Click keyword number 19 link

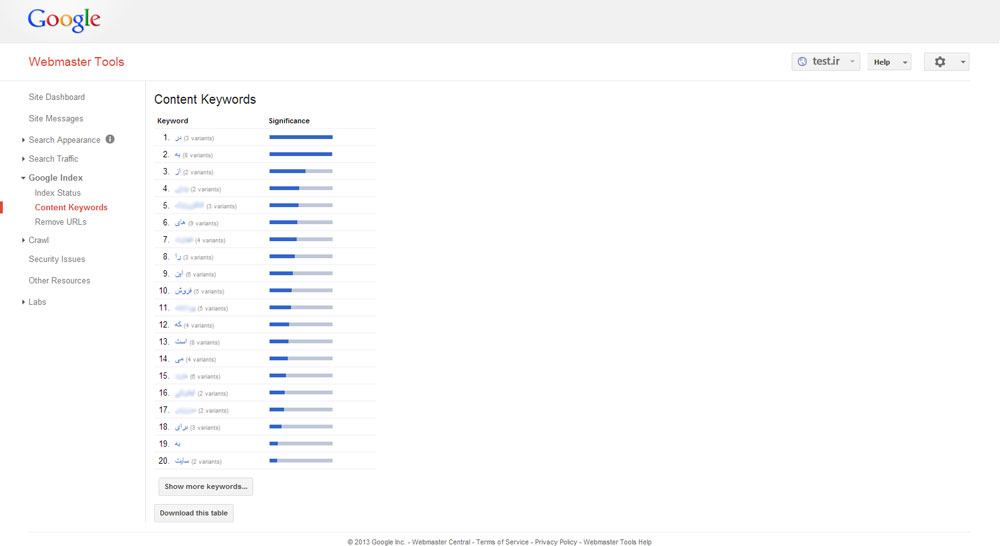tap(178, 444)
